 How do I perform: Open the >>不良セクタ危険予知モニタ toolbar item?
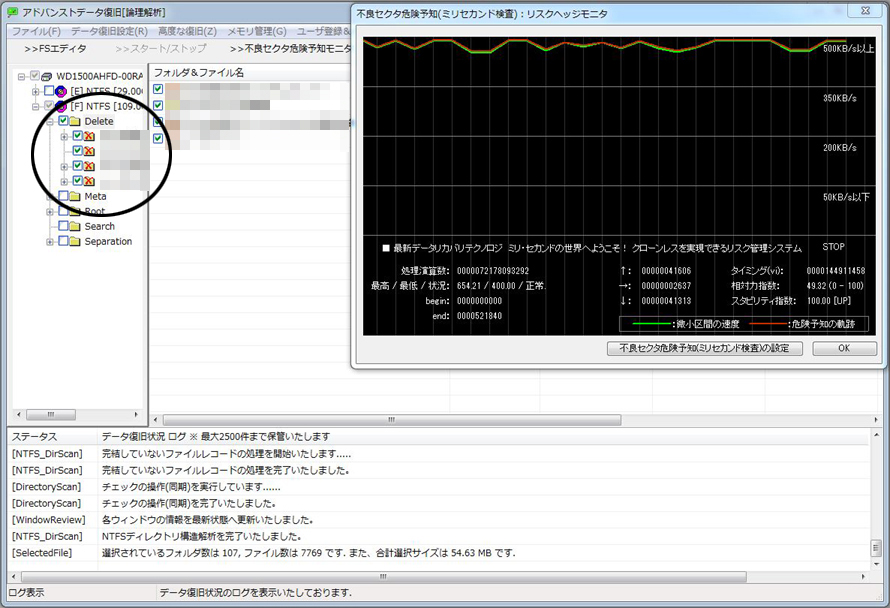tap(290, 49)
